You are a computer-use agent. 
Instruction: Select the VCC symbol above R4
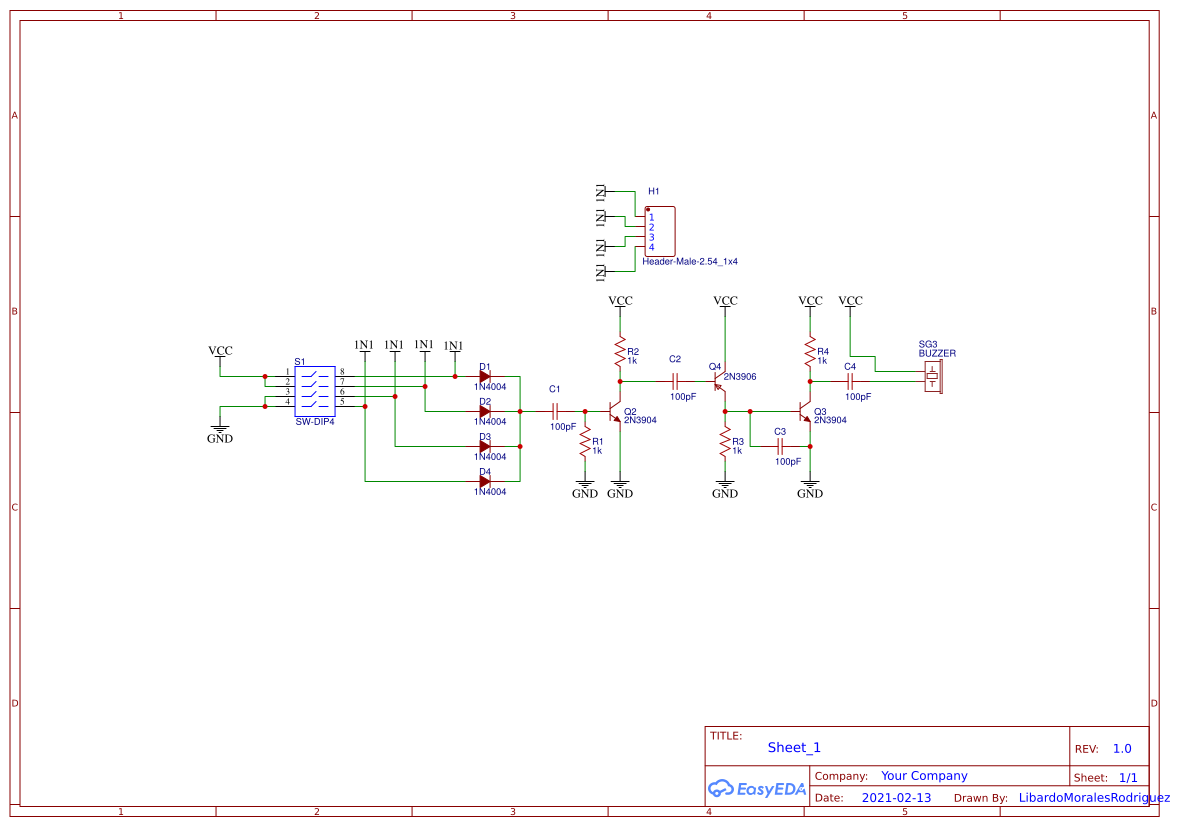[x=810, y=300]
